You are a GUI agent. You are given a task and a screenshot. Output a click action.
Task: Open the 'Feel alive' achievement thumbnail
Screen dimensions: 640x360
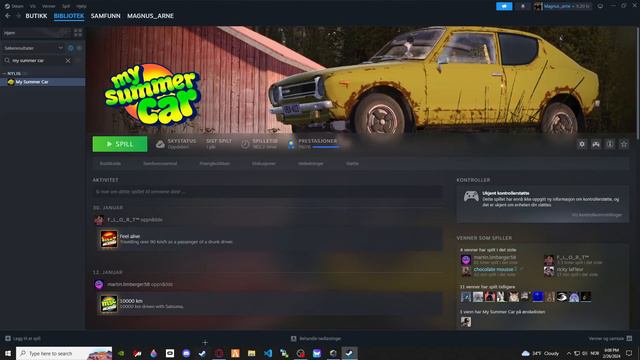click(x=109, y=239)
